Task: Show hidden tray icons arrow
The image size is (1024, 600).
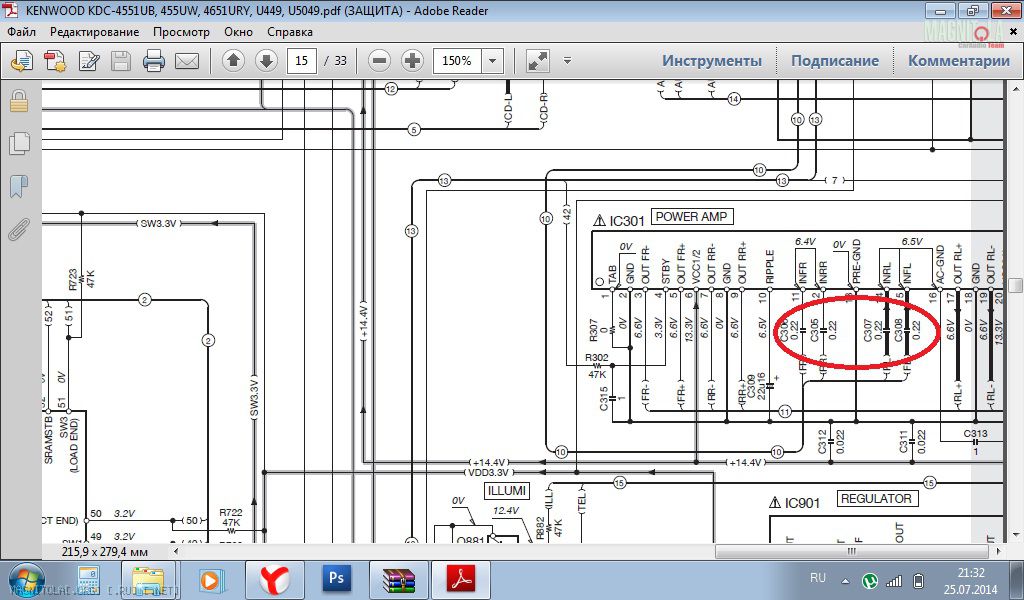Action: pos(846,580)
